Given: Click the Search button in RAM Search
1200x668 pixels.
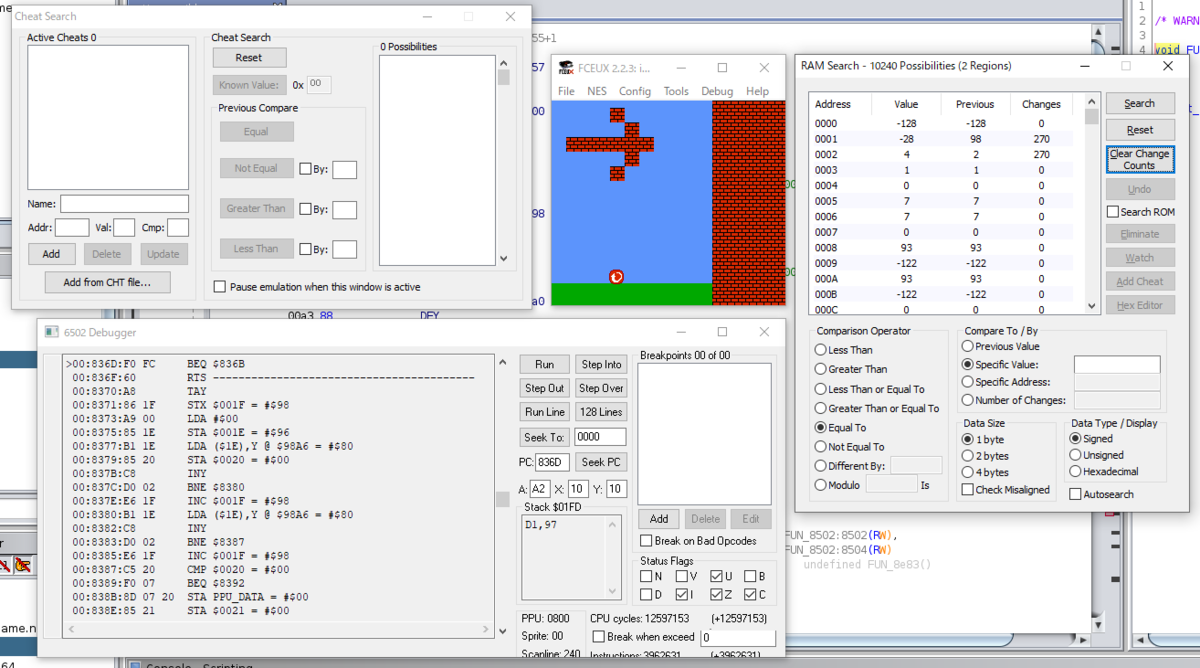Looking at the screenshot, I should [1139, 103].
